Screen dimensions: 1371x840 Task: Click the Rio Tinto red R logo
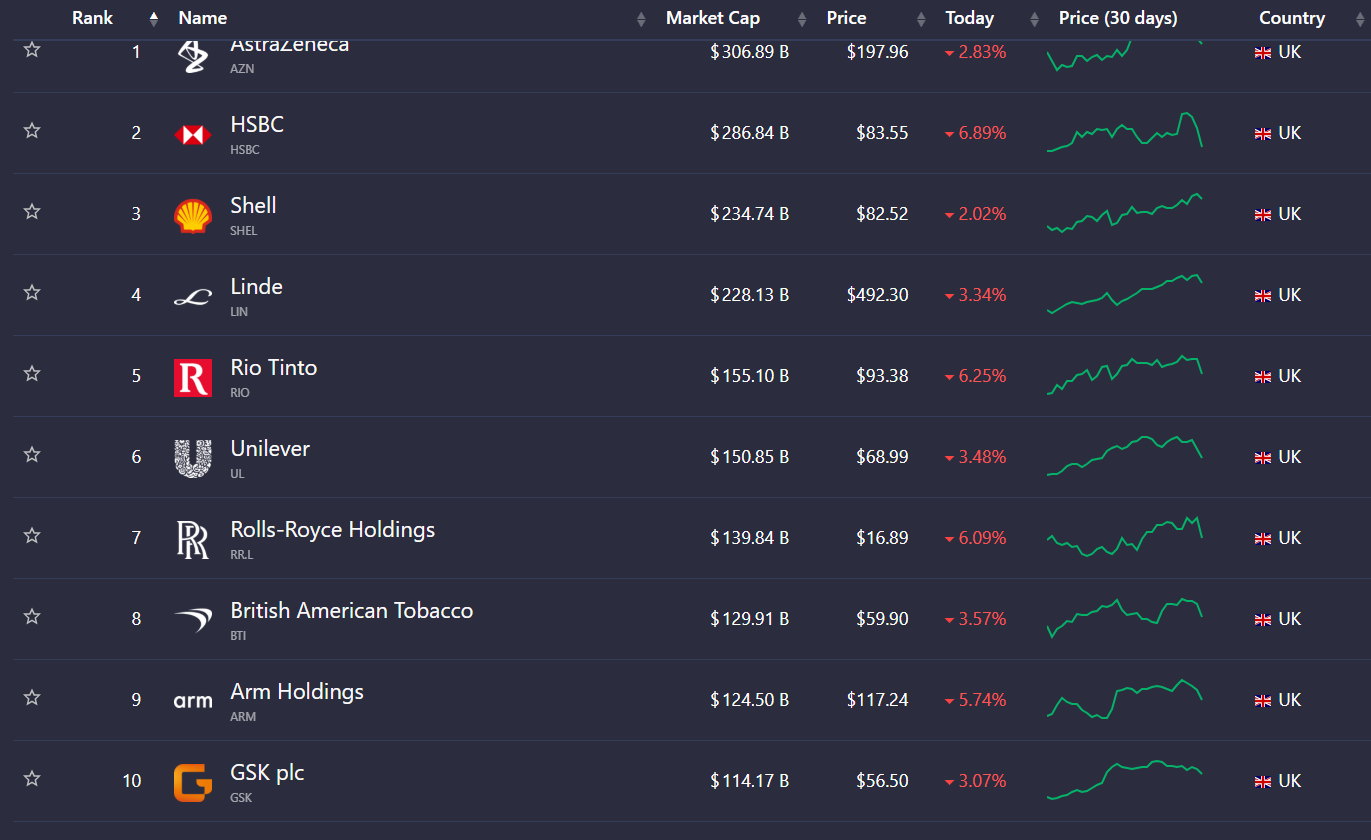click(x=192, y=377)
